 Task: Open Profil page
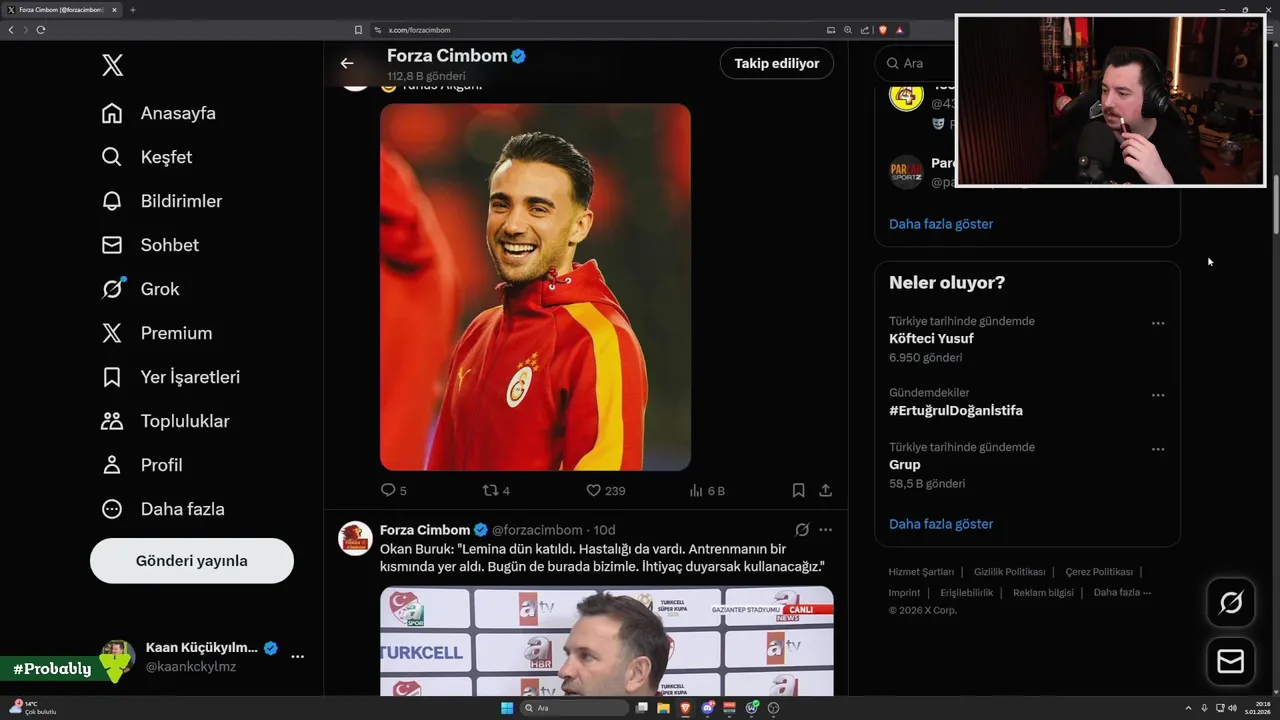click(x=142, y=465)
